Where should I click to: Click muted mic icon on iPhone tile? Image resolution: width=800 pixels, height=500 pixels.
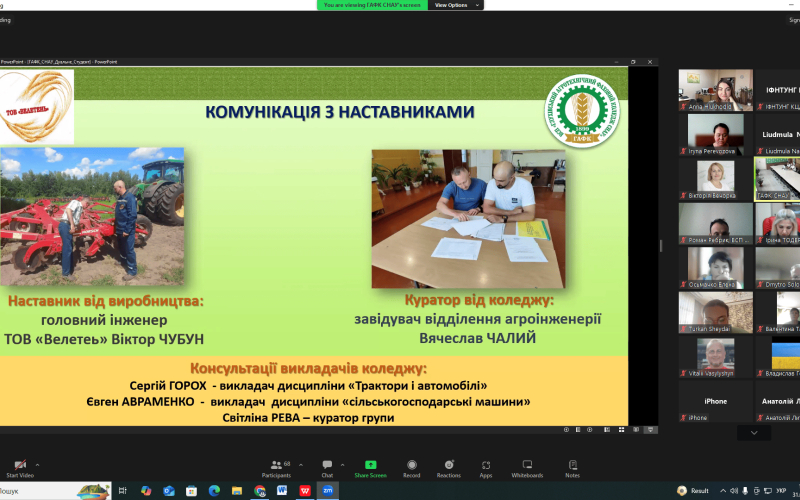tap(683, 418)
